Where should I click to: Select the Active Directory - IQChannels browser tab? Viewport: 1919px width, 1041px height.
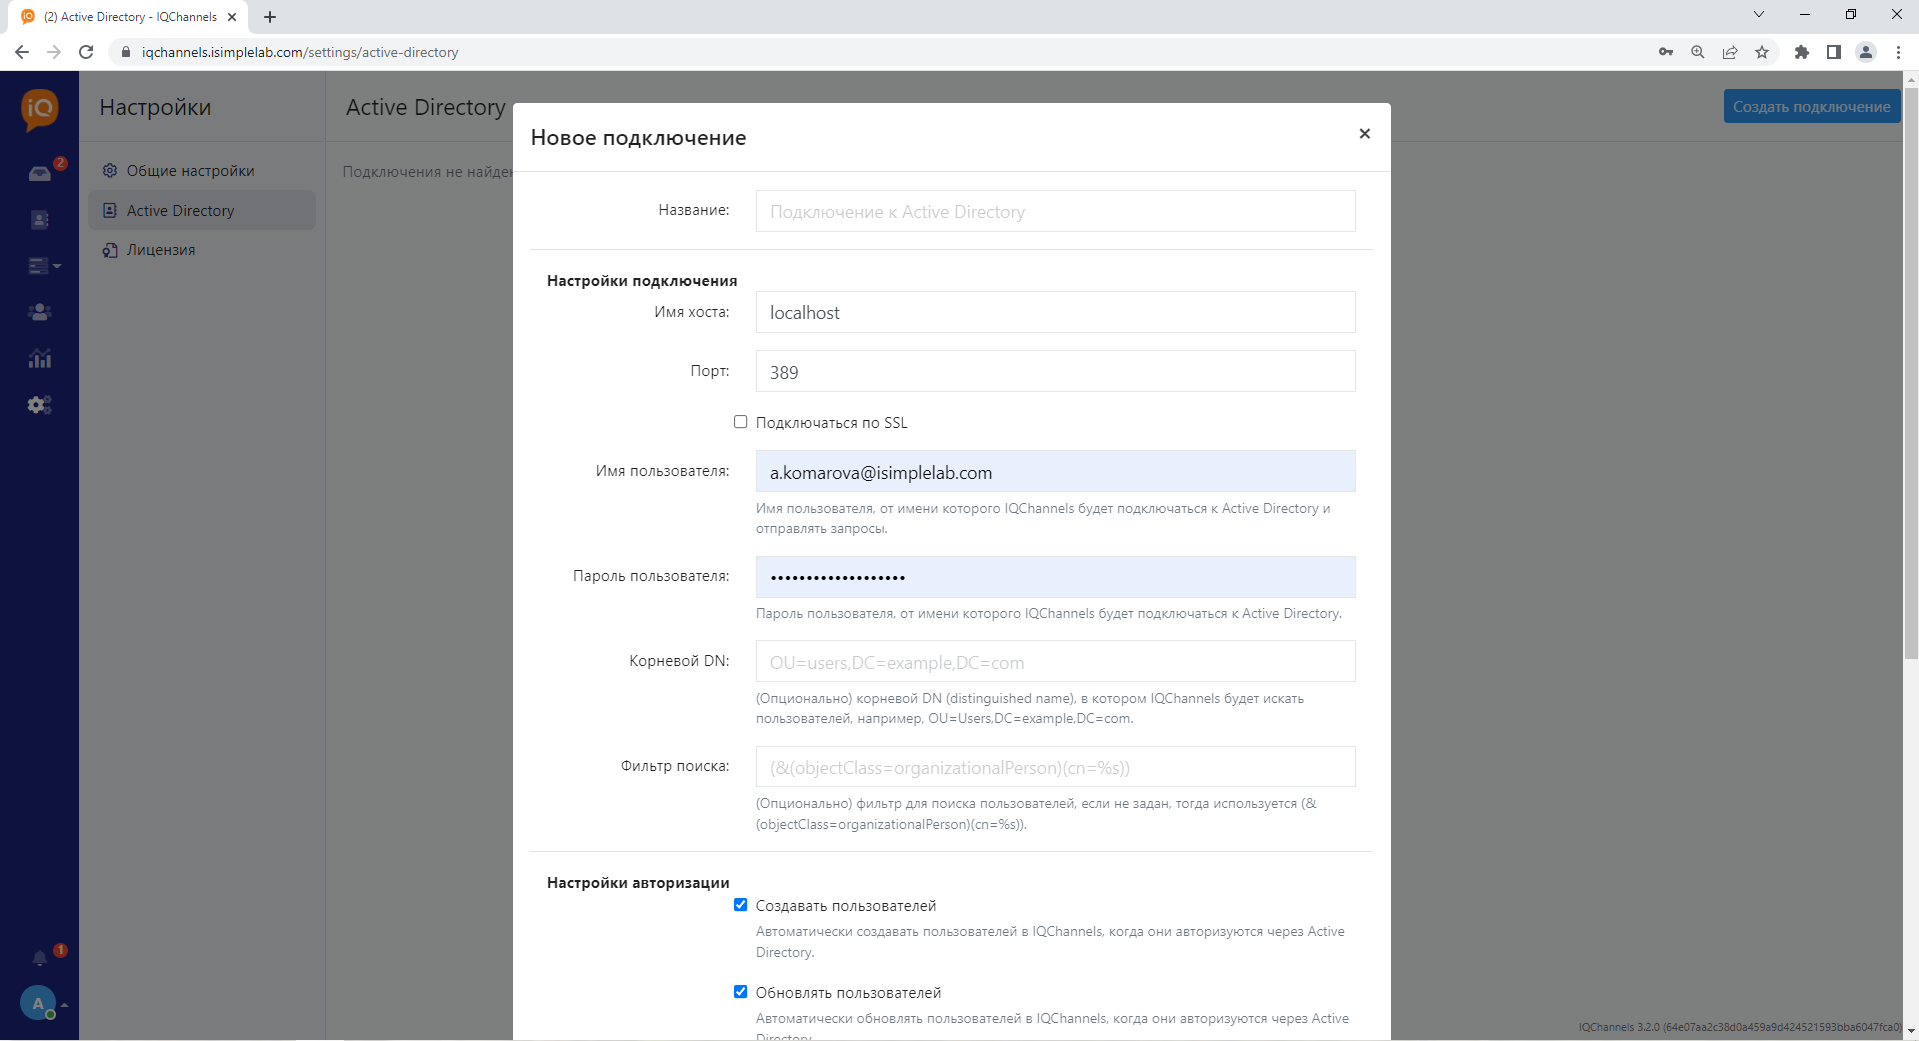pos(130,17)
